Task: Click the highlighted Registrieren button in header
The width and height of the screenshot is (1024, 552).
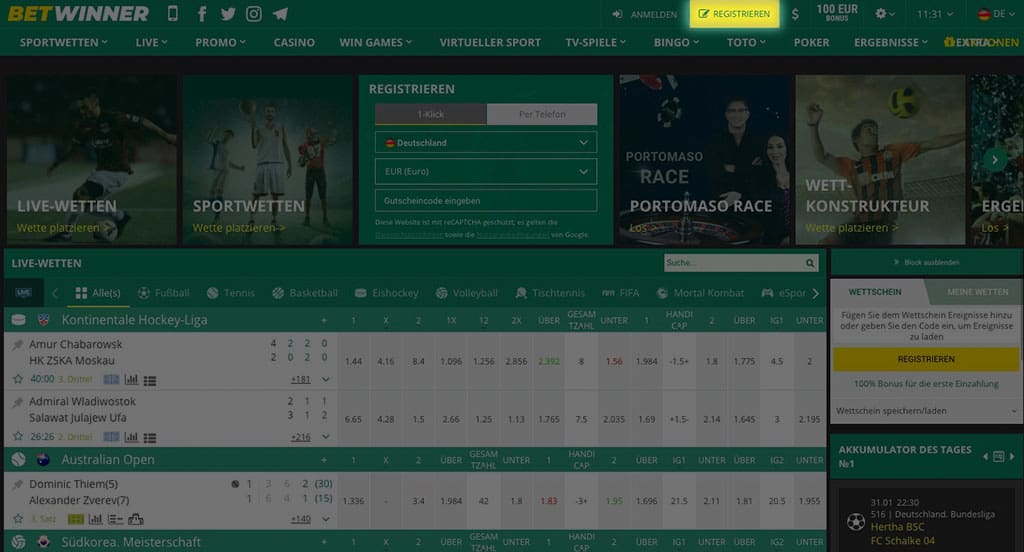Action: (x=734, y=14)
